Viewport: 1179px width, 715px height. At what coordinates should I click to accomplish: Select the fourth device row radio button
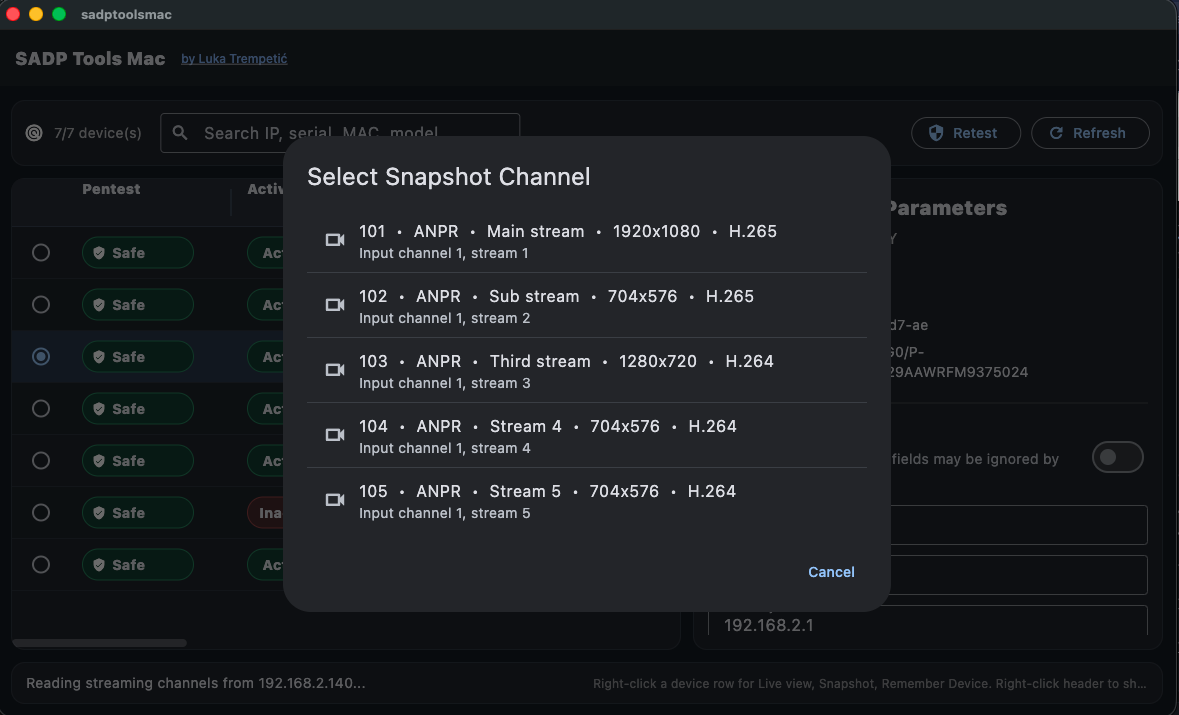point(41,408)
